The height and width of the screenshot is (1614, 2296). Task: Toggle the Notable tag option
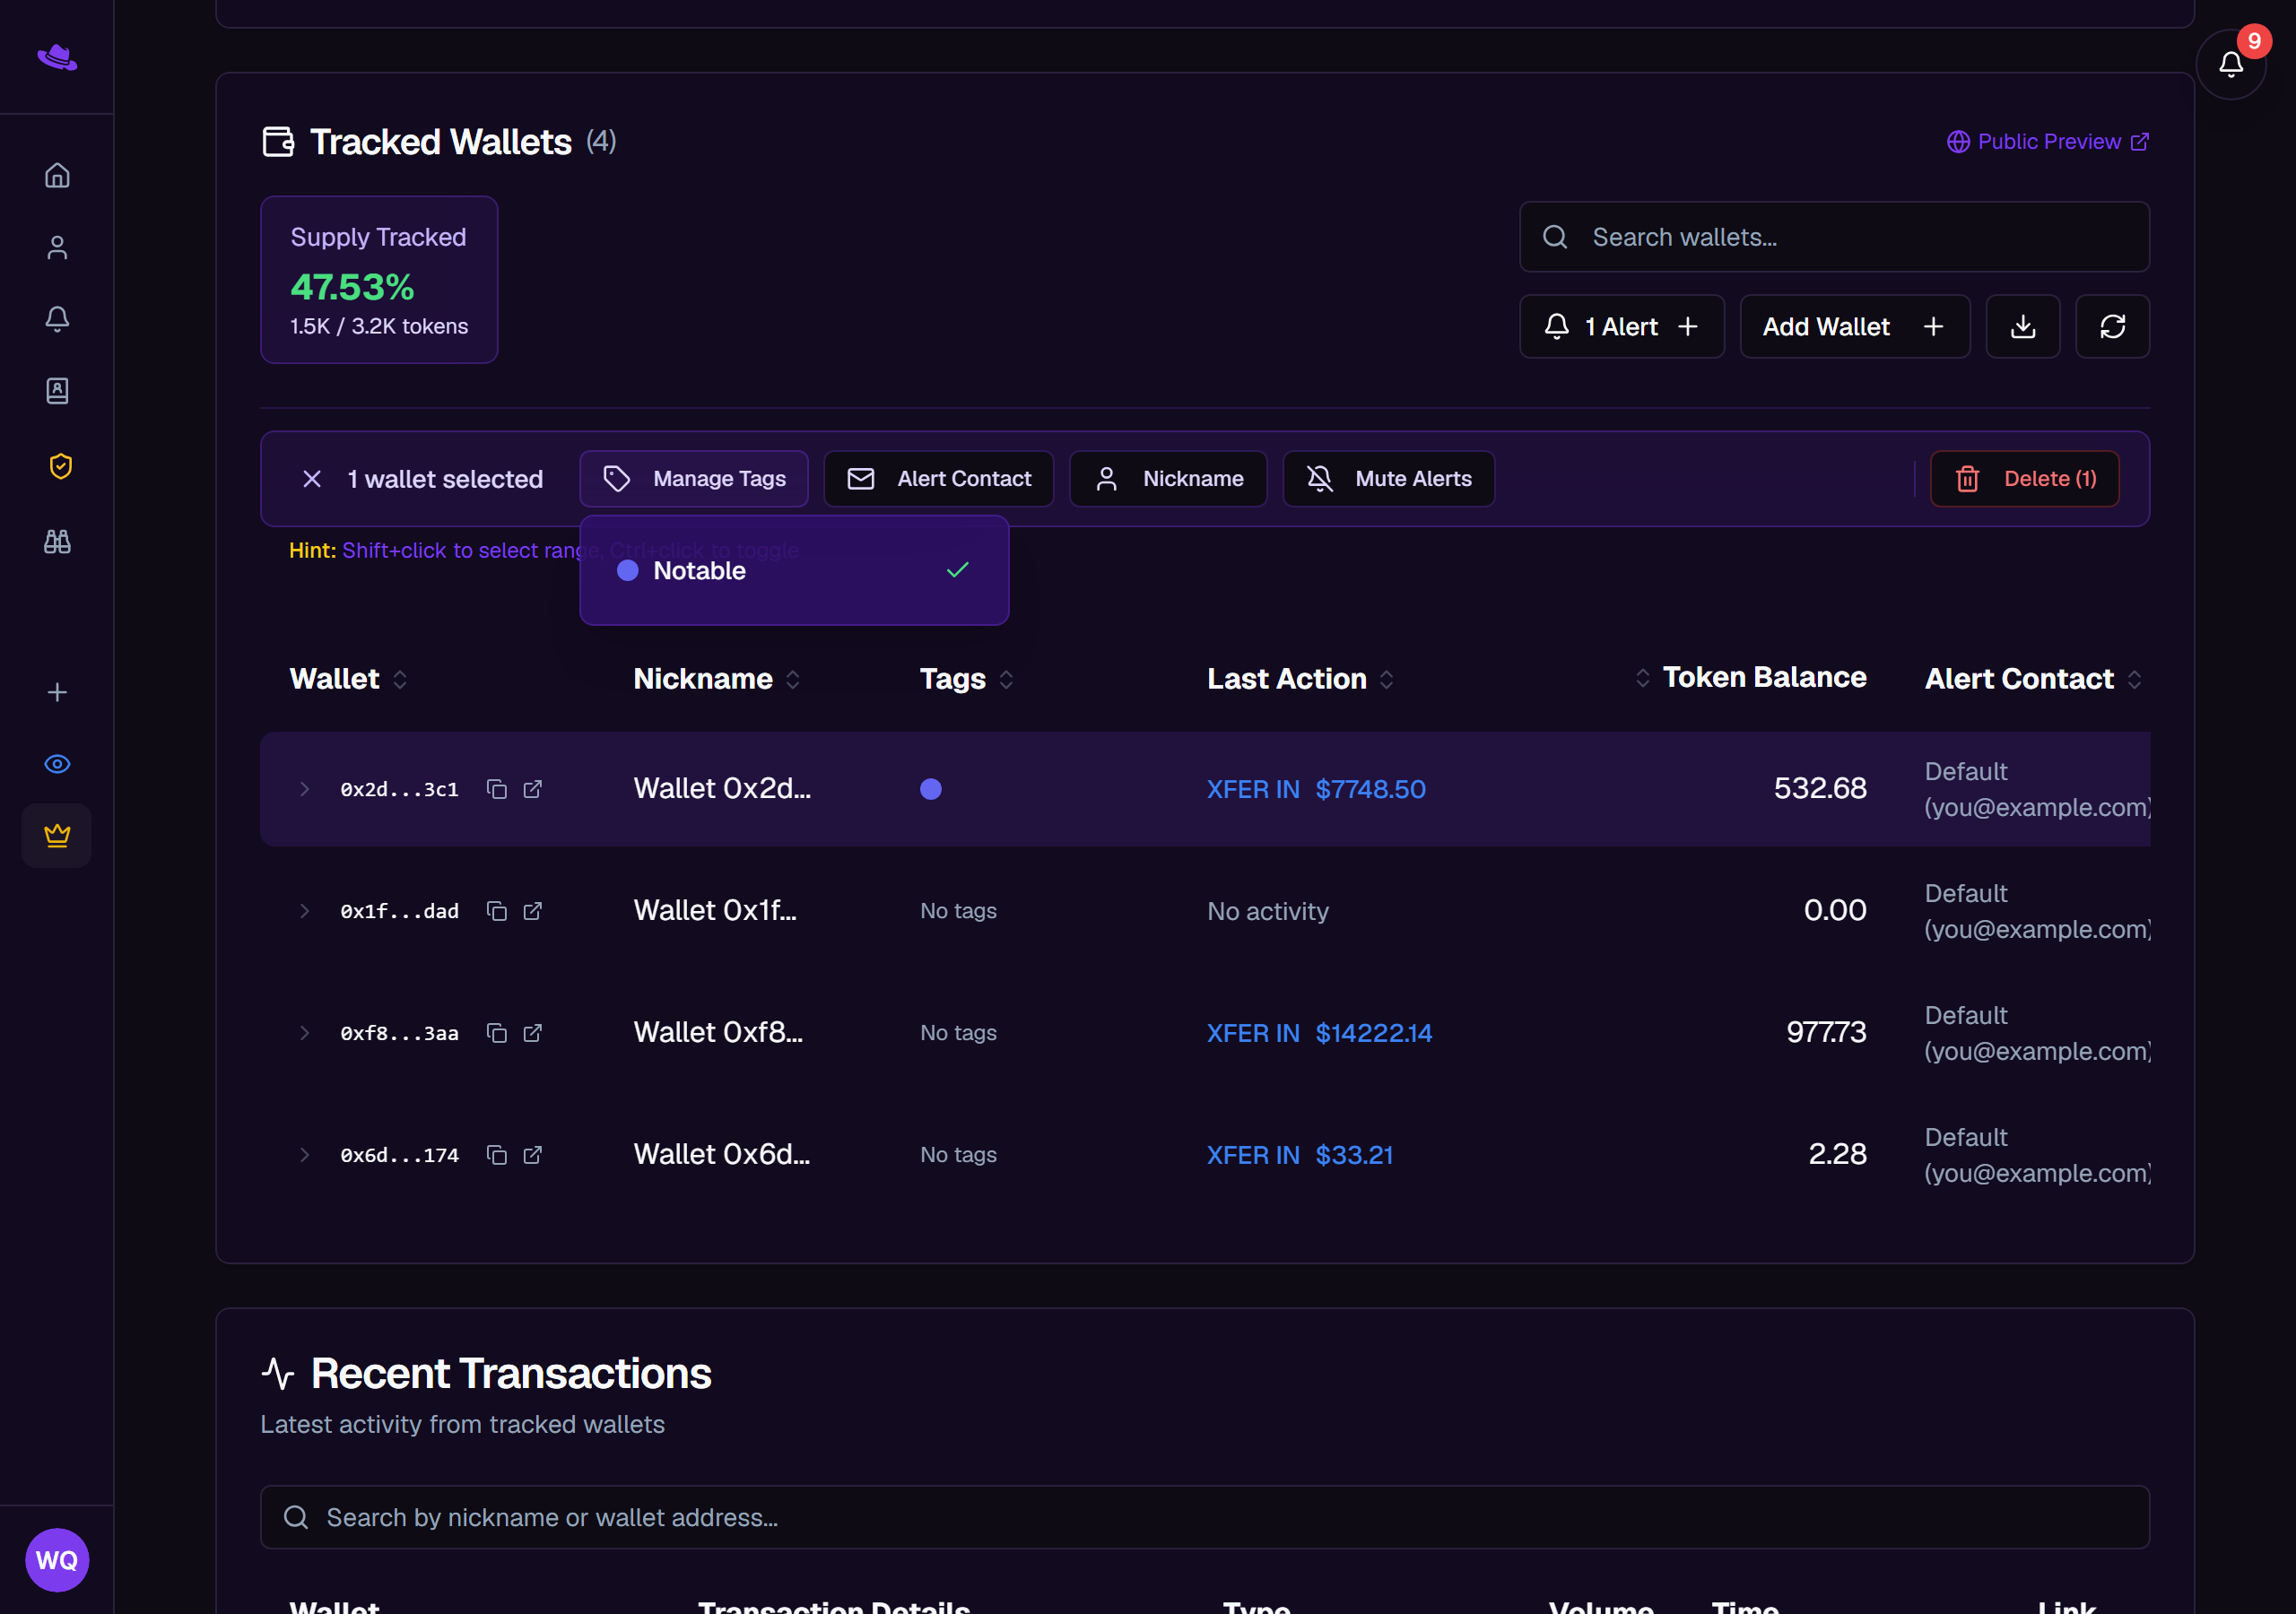coord(794,570)
